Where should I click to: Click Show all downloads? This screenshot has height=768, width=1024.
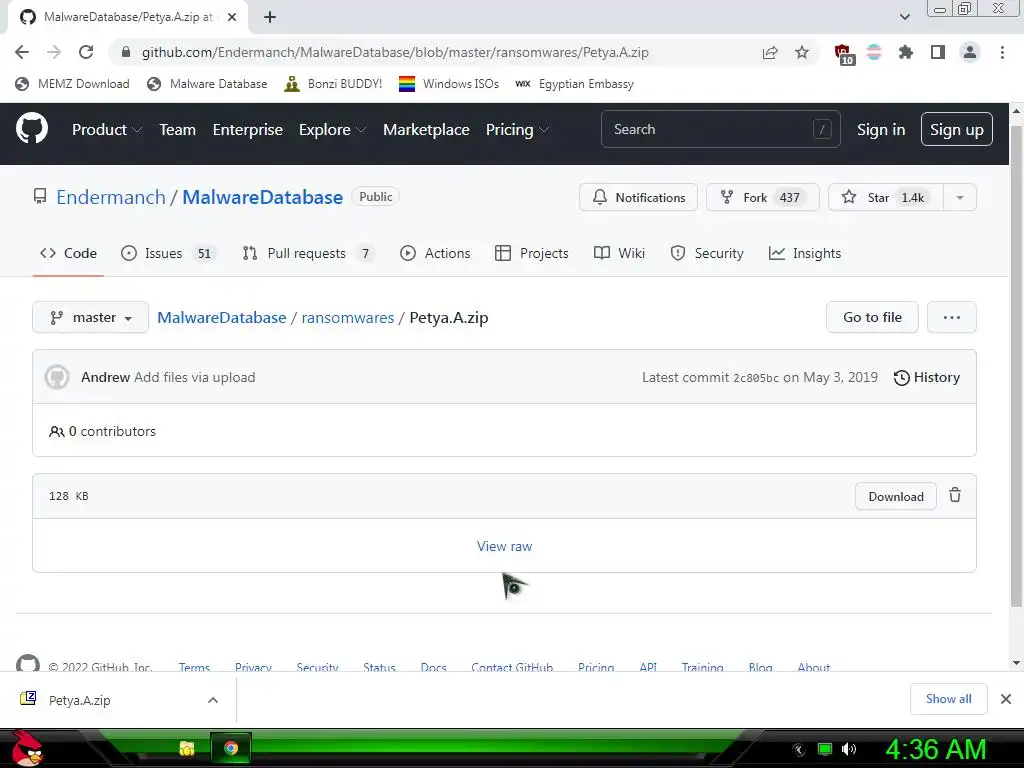click(x=948, y=699)
